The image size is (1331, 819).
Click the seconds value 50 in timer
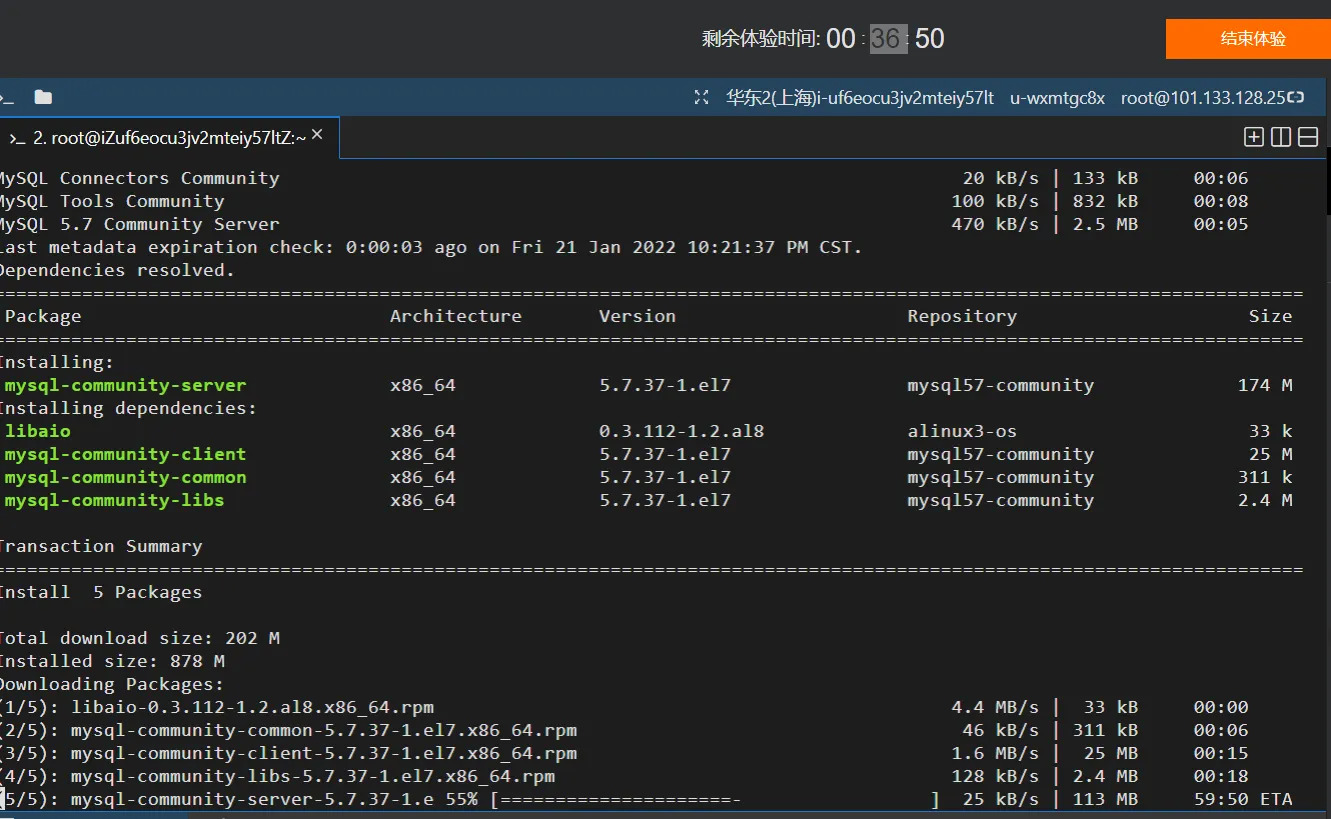pos(929,39)
